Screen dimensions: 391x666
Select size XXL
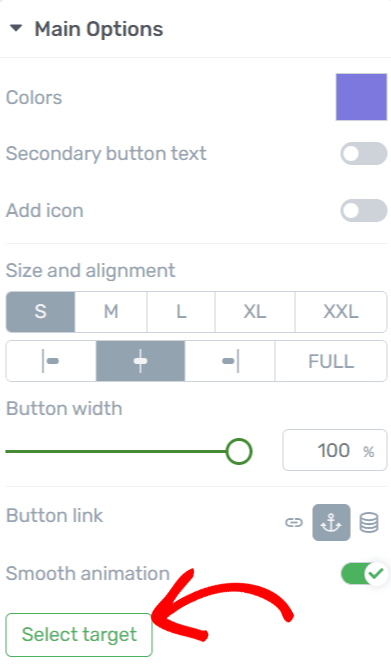tap(341, 312)
